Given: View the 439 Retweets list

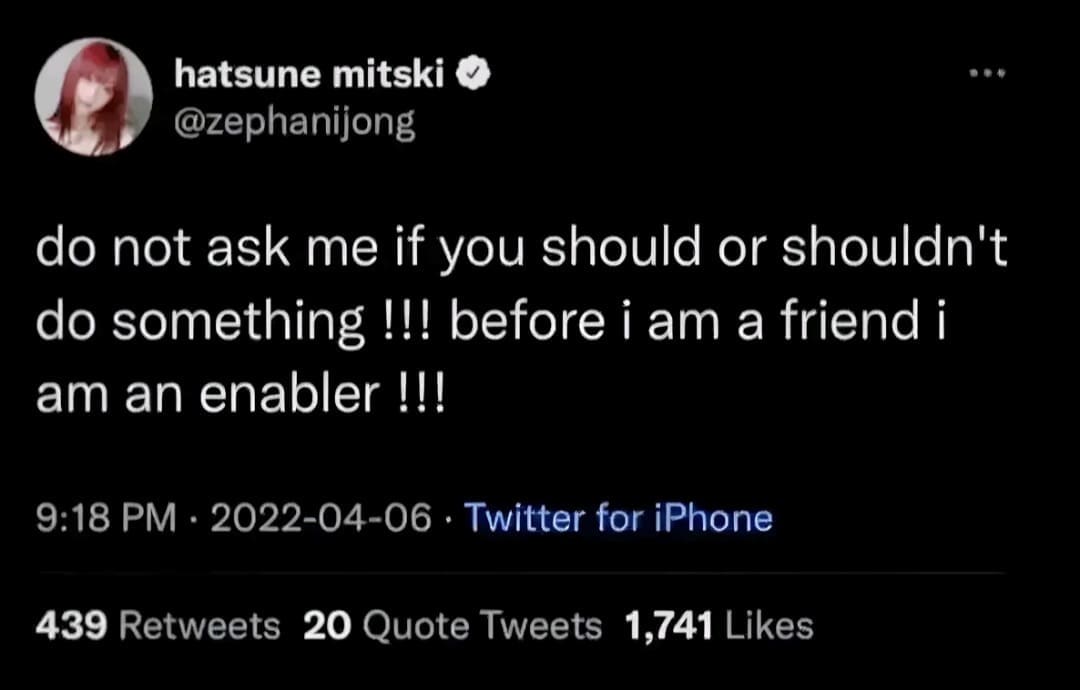Looking at the screenshot, I should pyautogui.click(x=158, y=626).
